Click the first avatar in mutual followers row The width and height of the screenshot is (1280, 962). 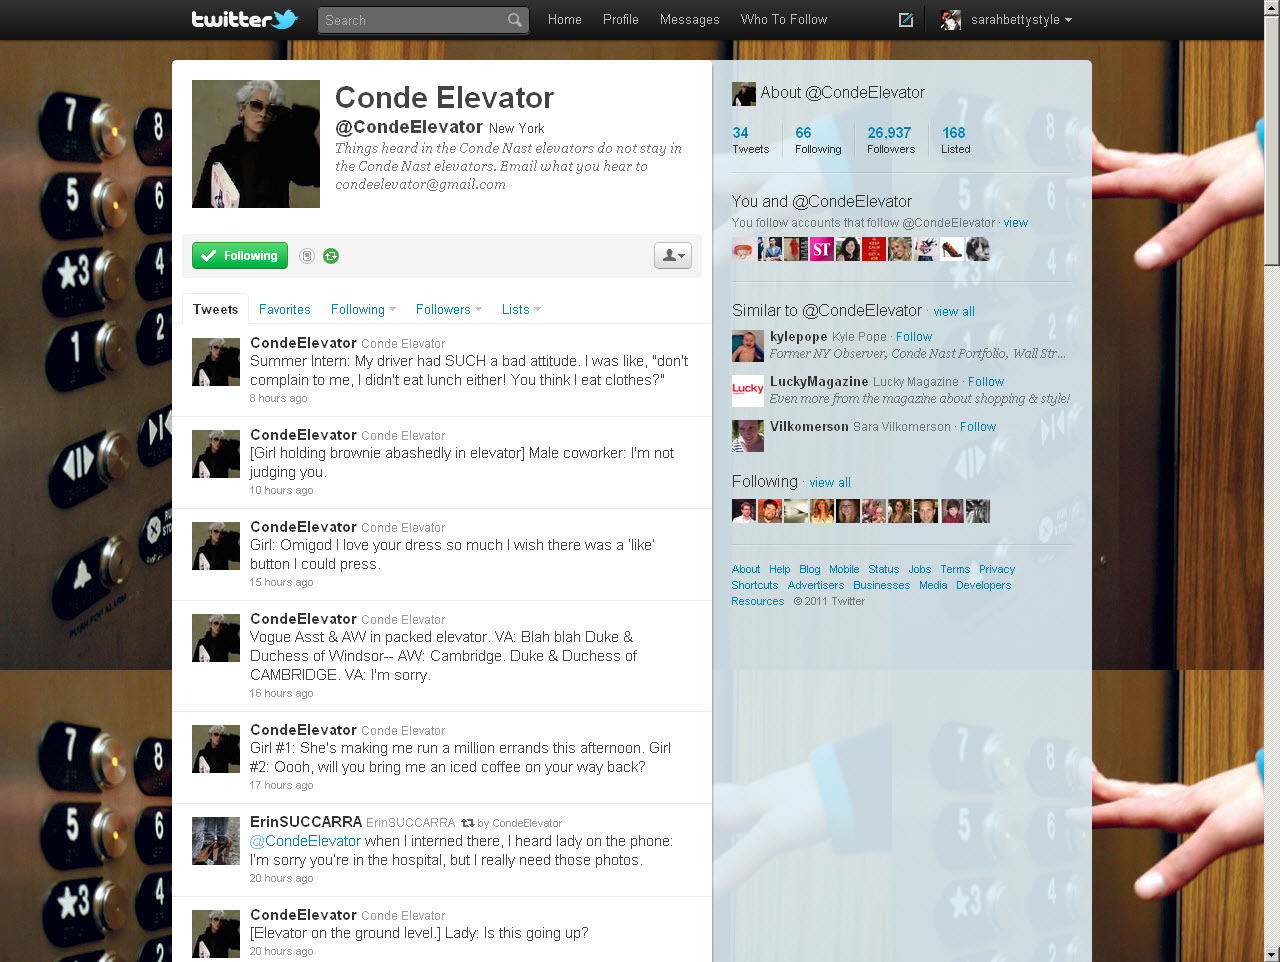click(744, 249)
